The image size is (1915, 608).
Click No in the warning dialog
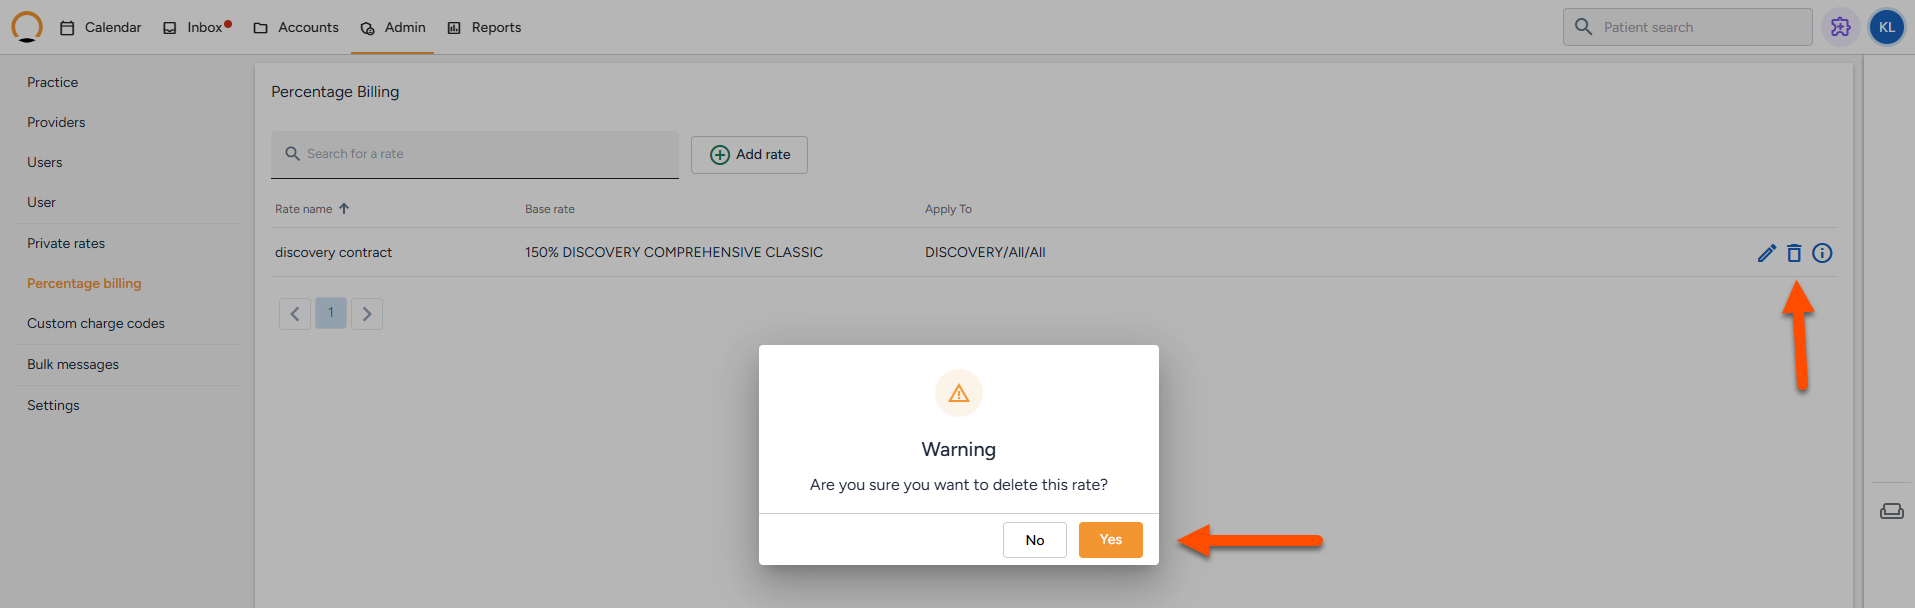[x=1035, y=540]
